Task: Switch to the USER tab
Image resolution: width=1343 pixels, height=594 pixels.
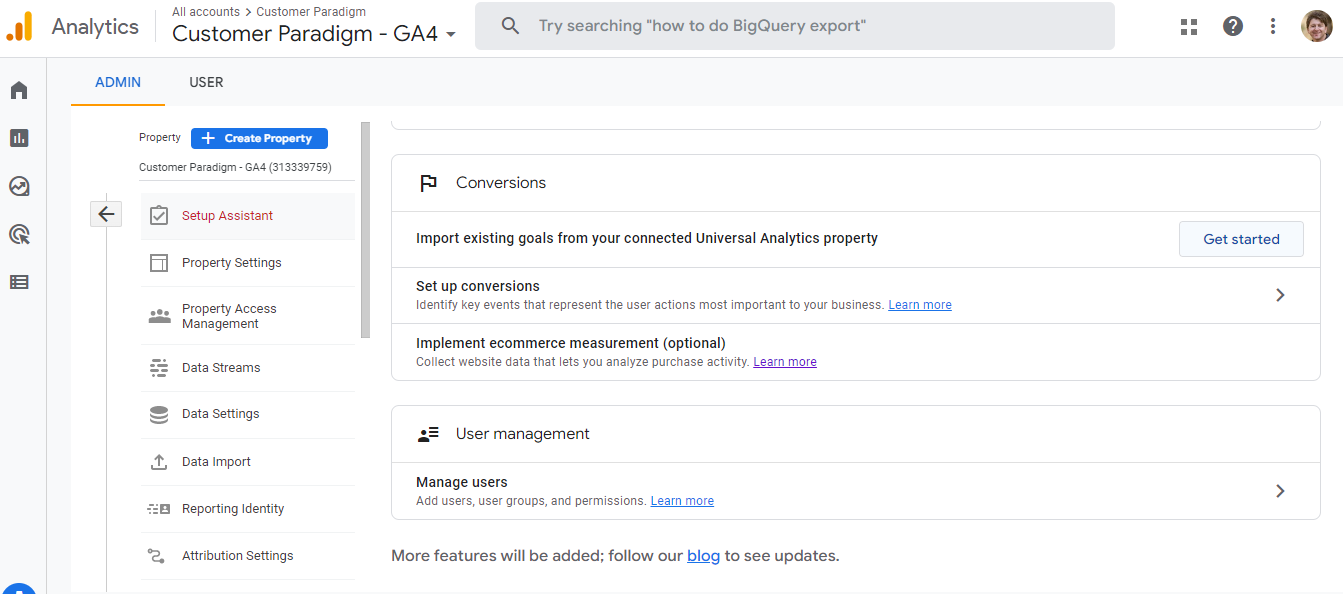Action: [x=206, y=82]
